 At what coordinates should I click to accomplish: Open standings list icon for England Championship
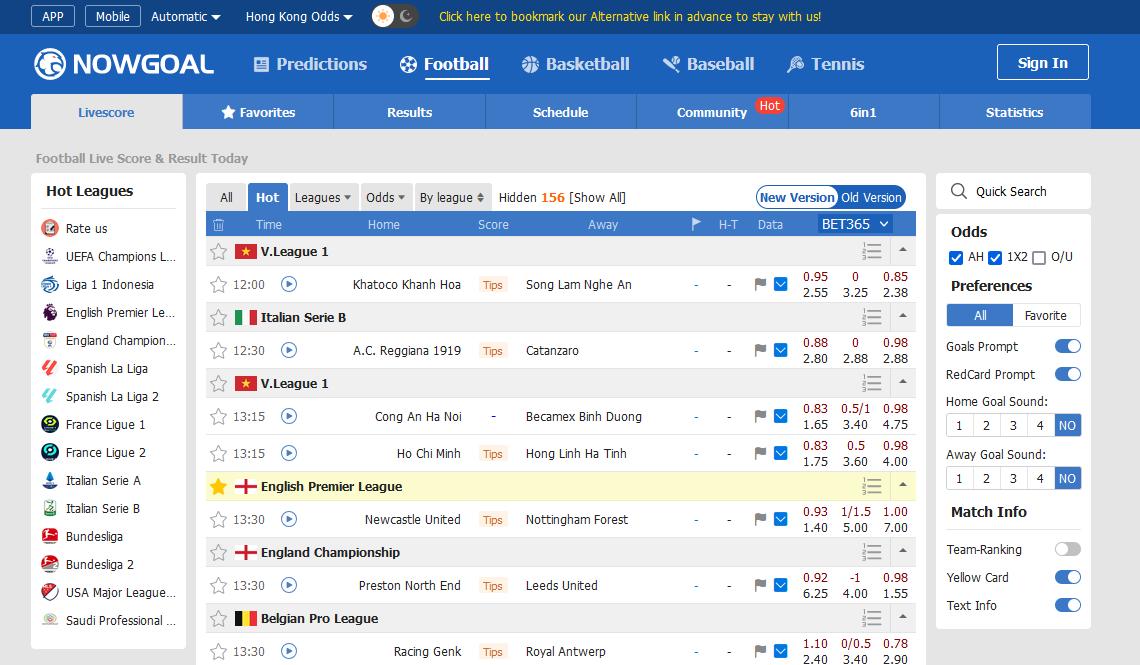coord(872,553)
